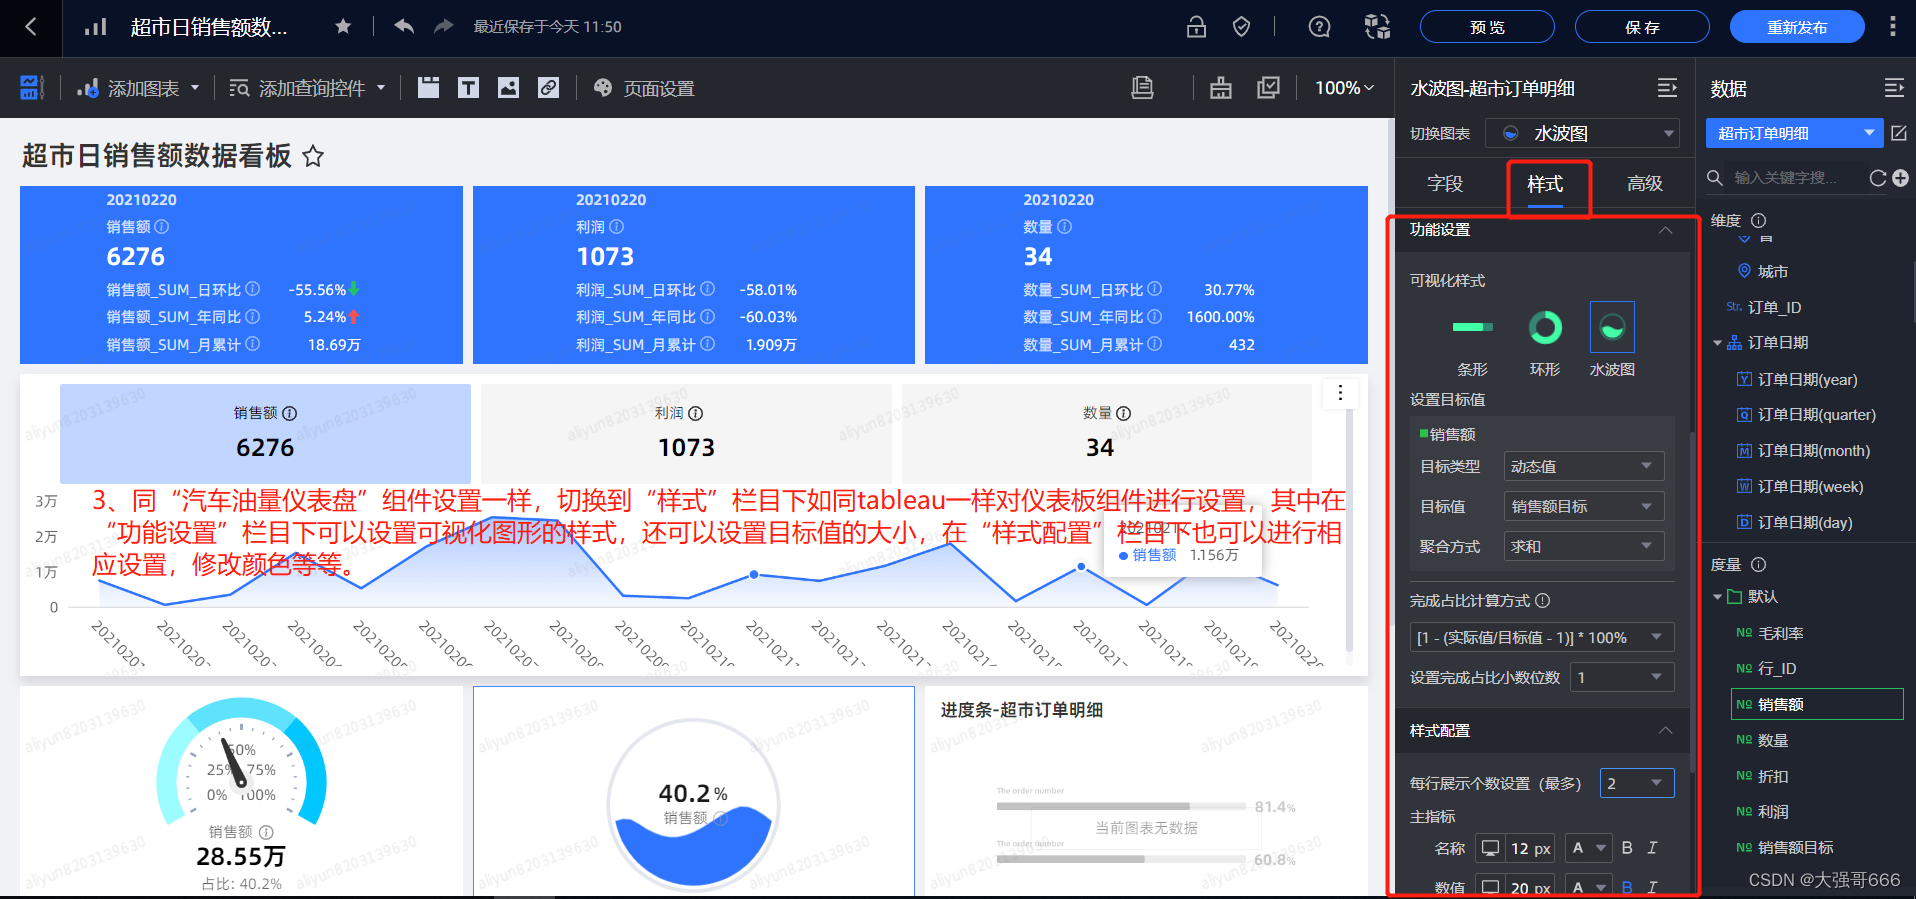The width and height of the screenshot is (1916, 899).
Task: Add a new field with the plus icon
Action: (1900, 178)
